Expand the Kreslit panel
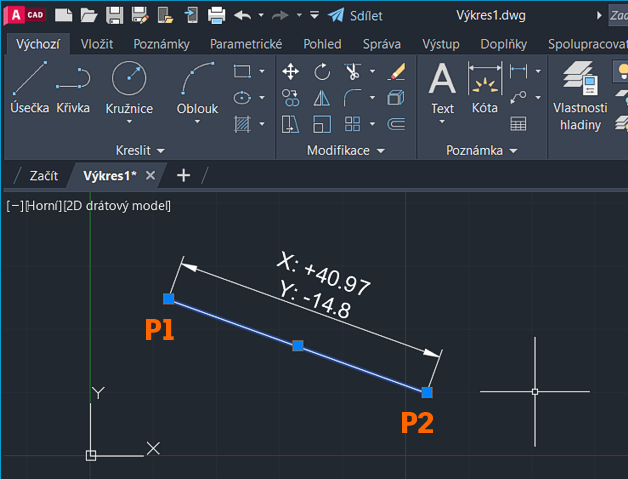Image resolution: width=628 pixels, height=479 pixels. coord(140,151)
